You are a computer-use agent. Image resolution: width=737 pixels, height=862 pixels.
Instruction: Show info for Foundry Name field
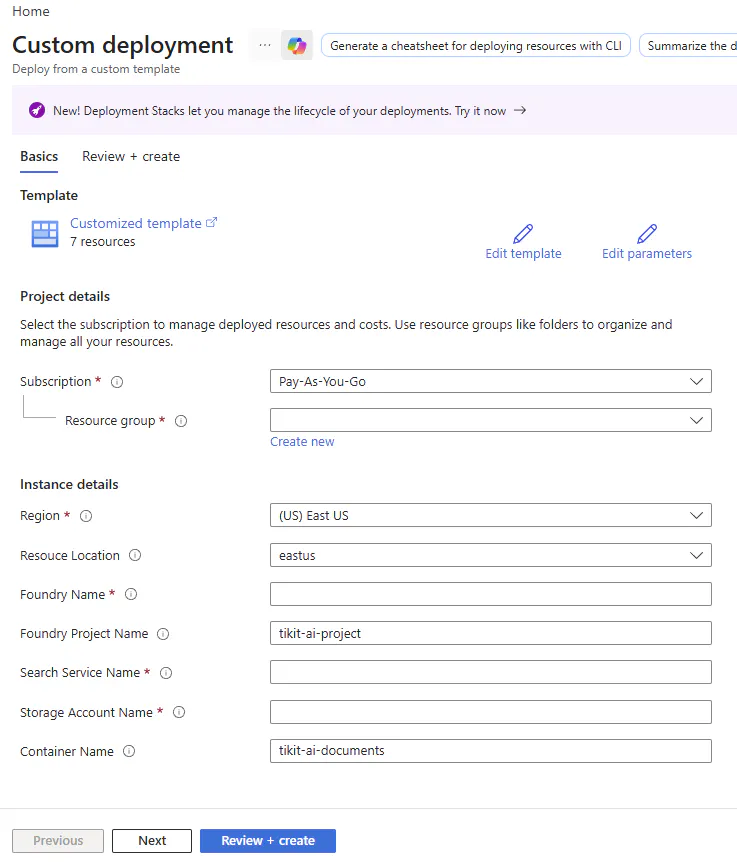coord(131,594)
